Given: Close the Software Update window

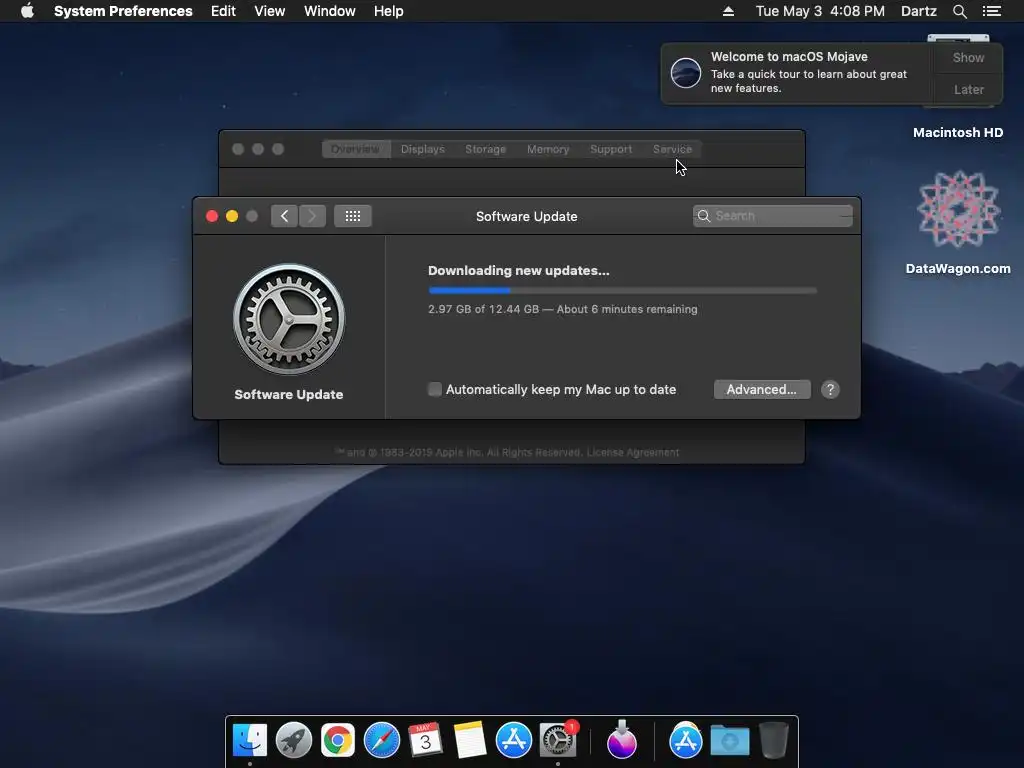Looking at the screenshot, I should pos(212,216).
